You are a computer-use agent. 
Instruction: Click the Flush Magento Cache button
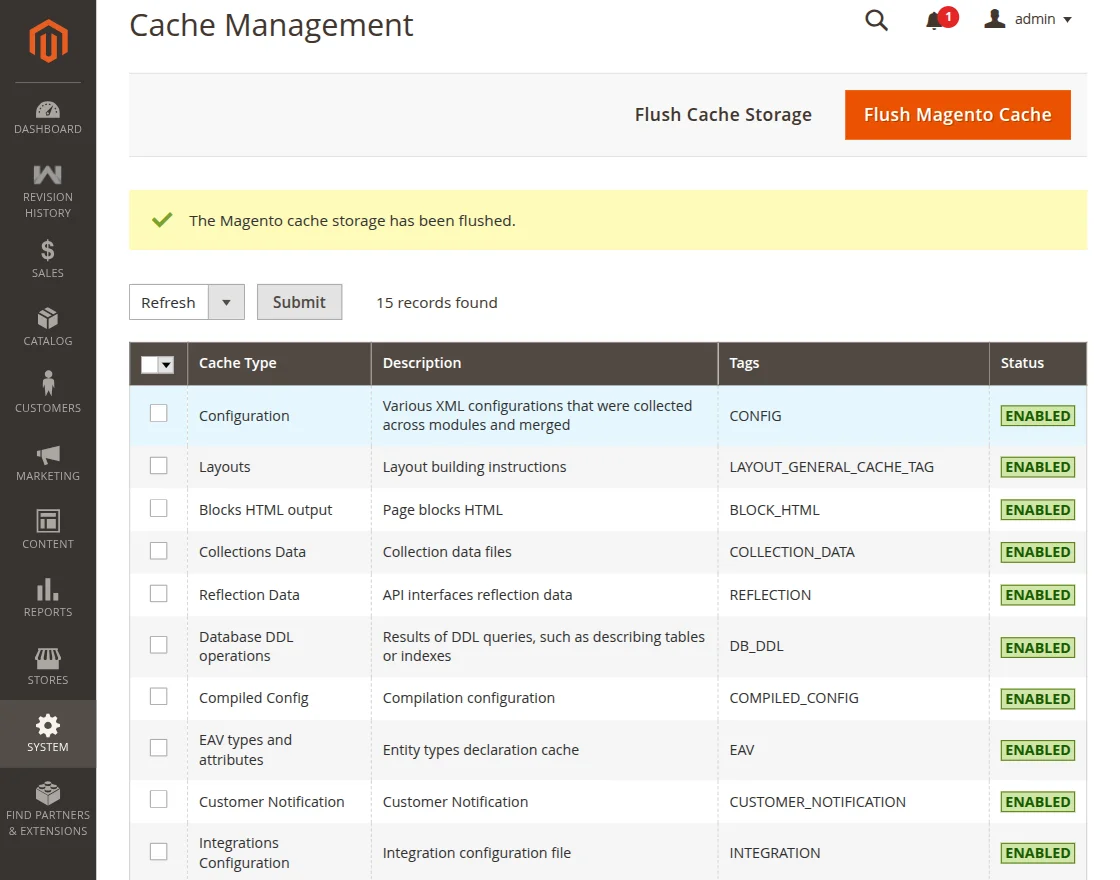pyautogui.click(x=957, y=115)
